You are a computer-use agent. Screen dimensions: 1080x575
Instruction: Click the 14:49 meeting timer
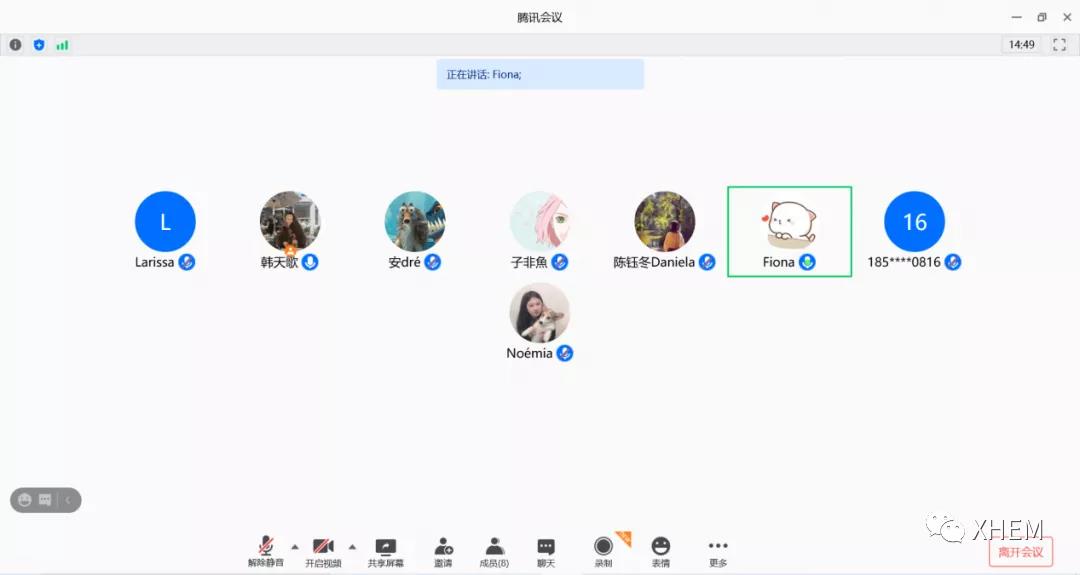1021,45
